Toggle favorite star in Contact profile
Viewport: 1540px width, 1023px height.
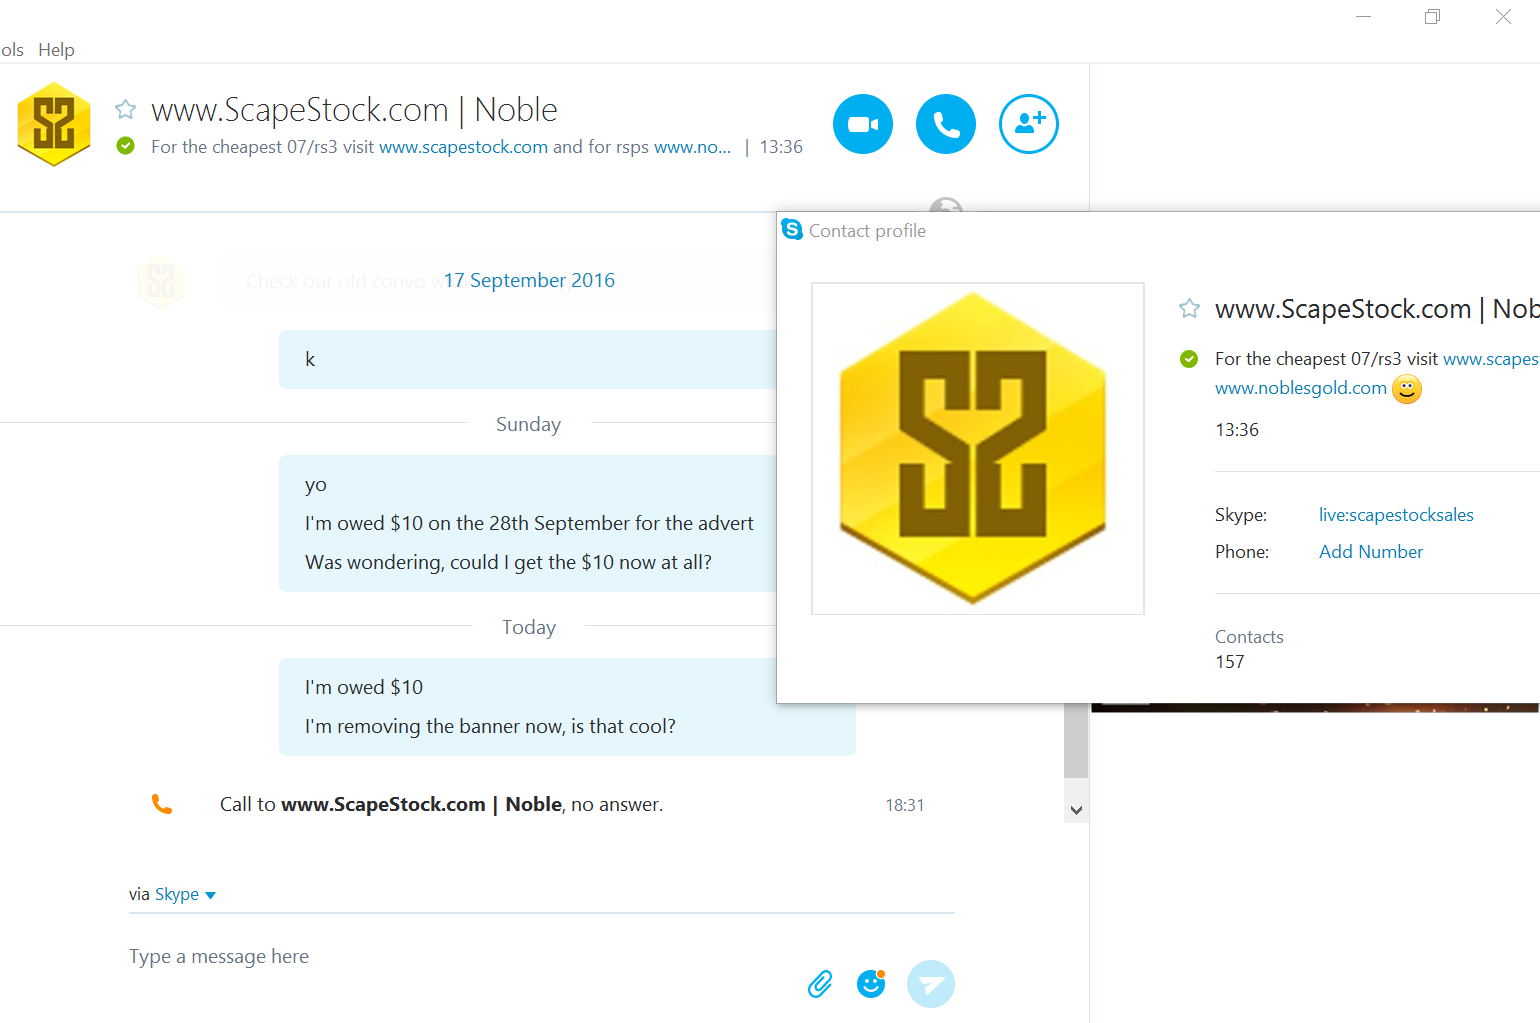(x=1189, y=308)
